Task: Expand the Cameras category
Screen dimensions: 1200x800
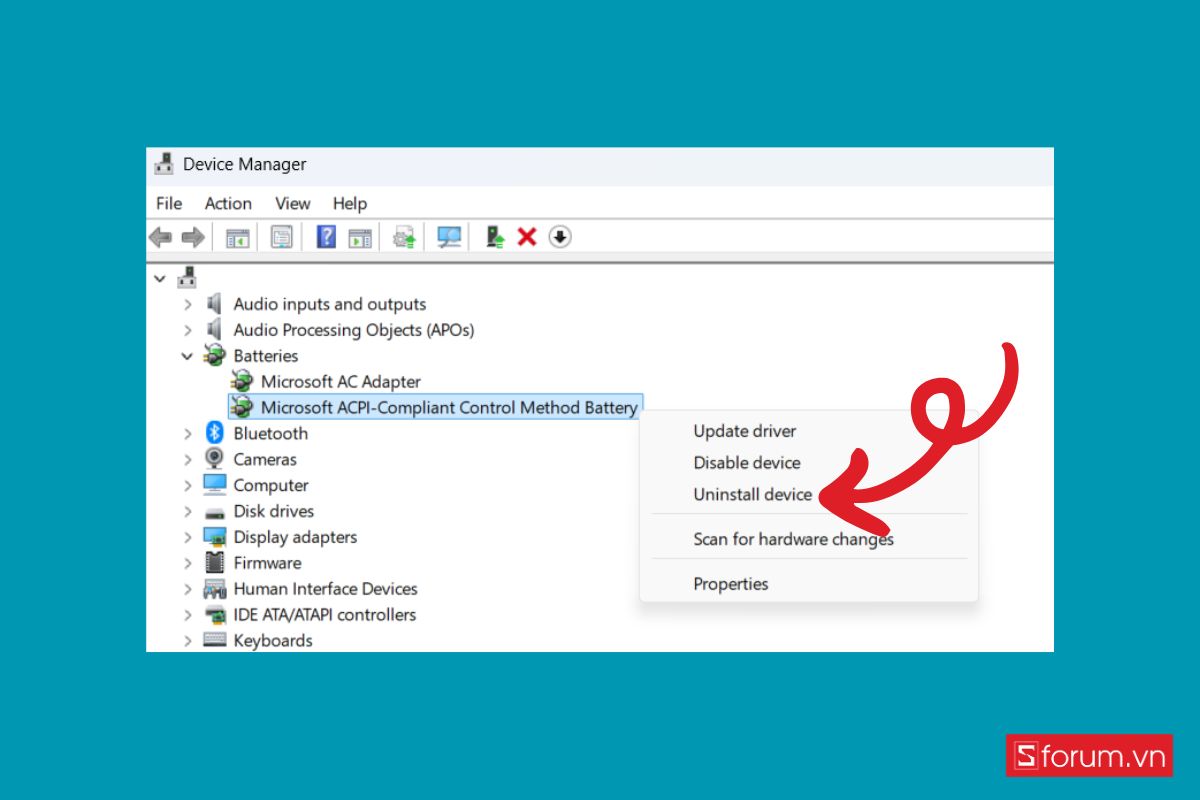Action: pos(187,459)
